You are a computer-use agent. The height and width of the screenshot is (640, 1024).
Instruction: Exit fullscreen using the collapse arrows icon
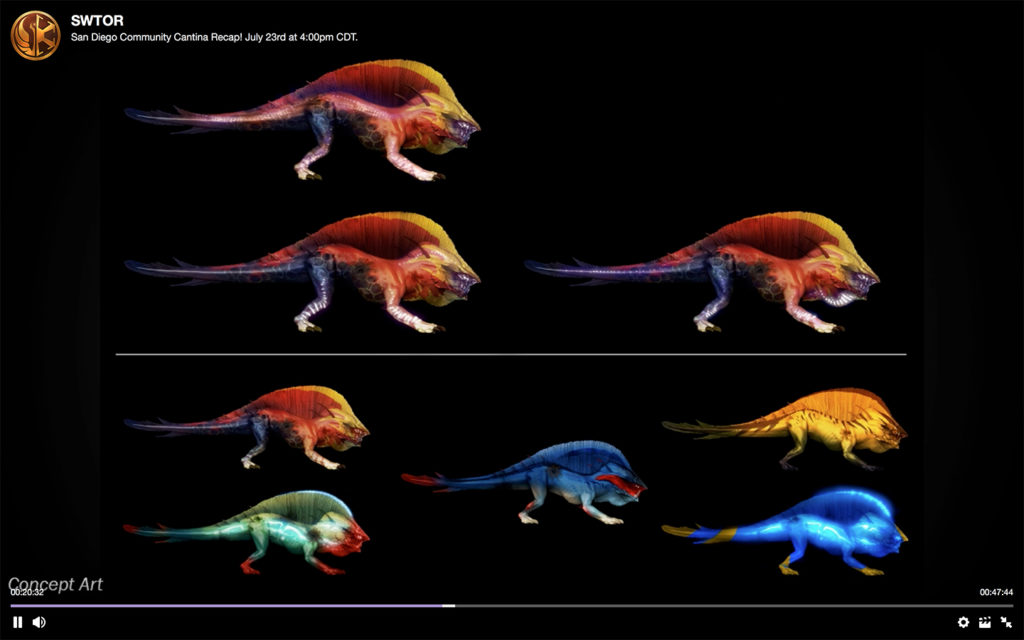[x=1006, y=622]
